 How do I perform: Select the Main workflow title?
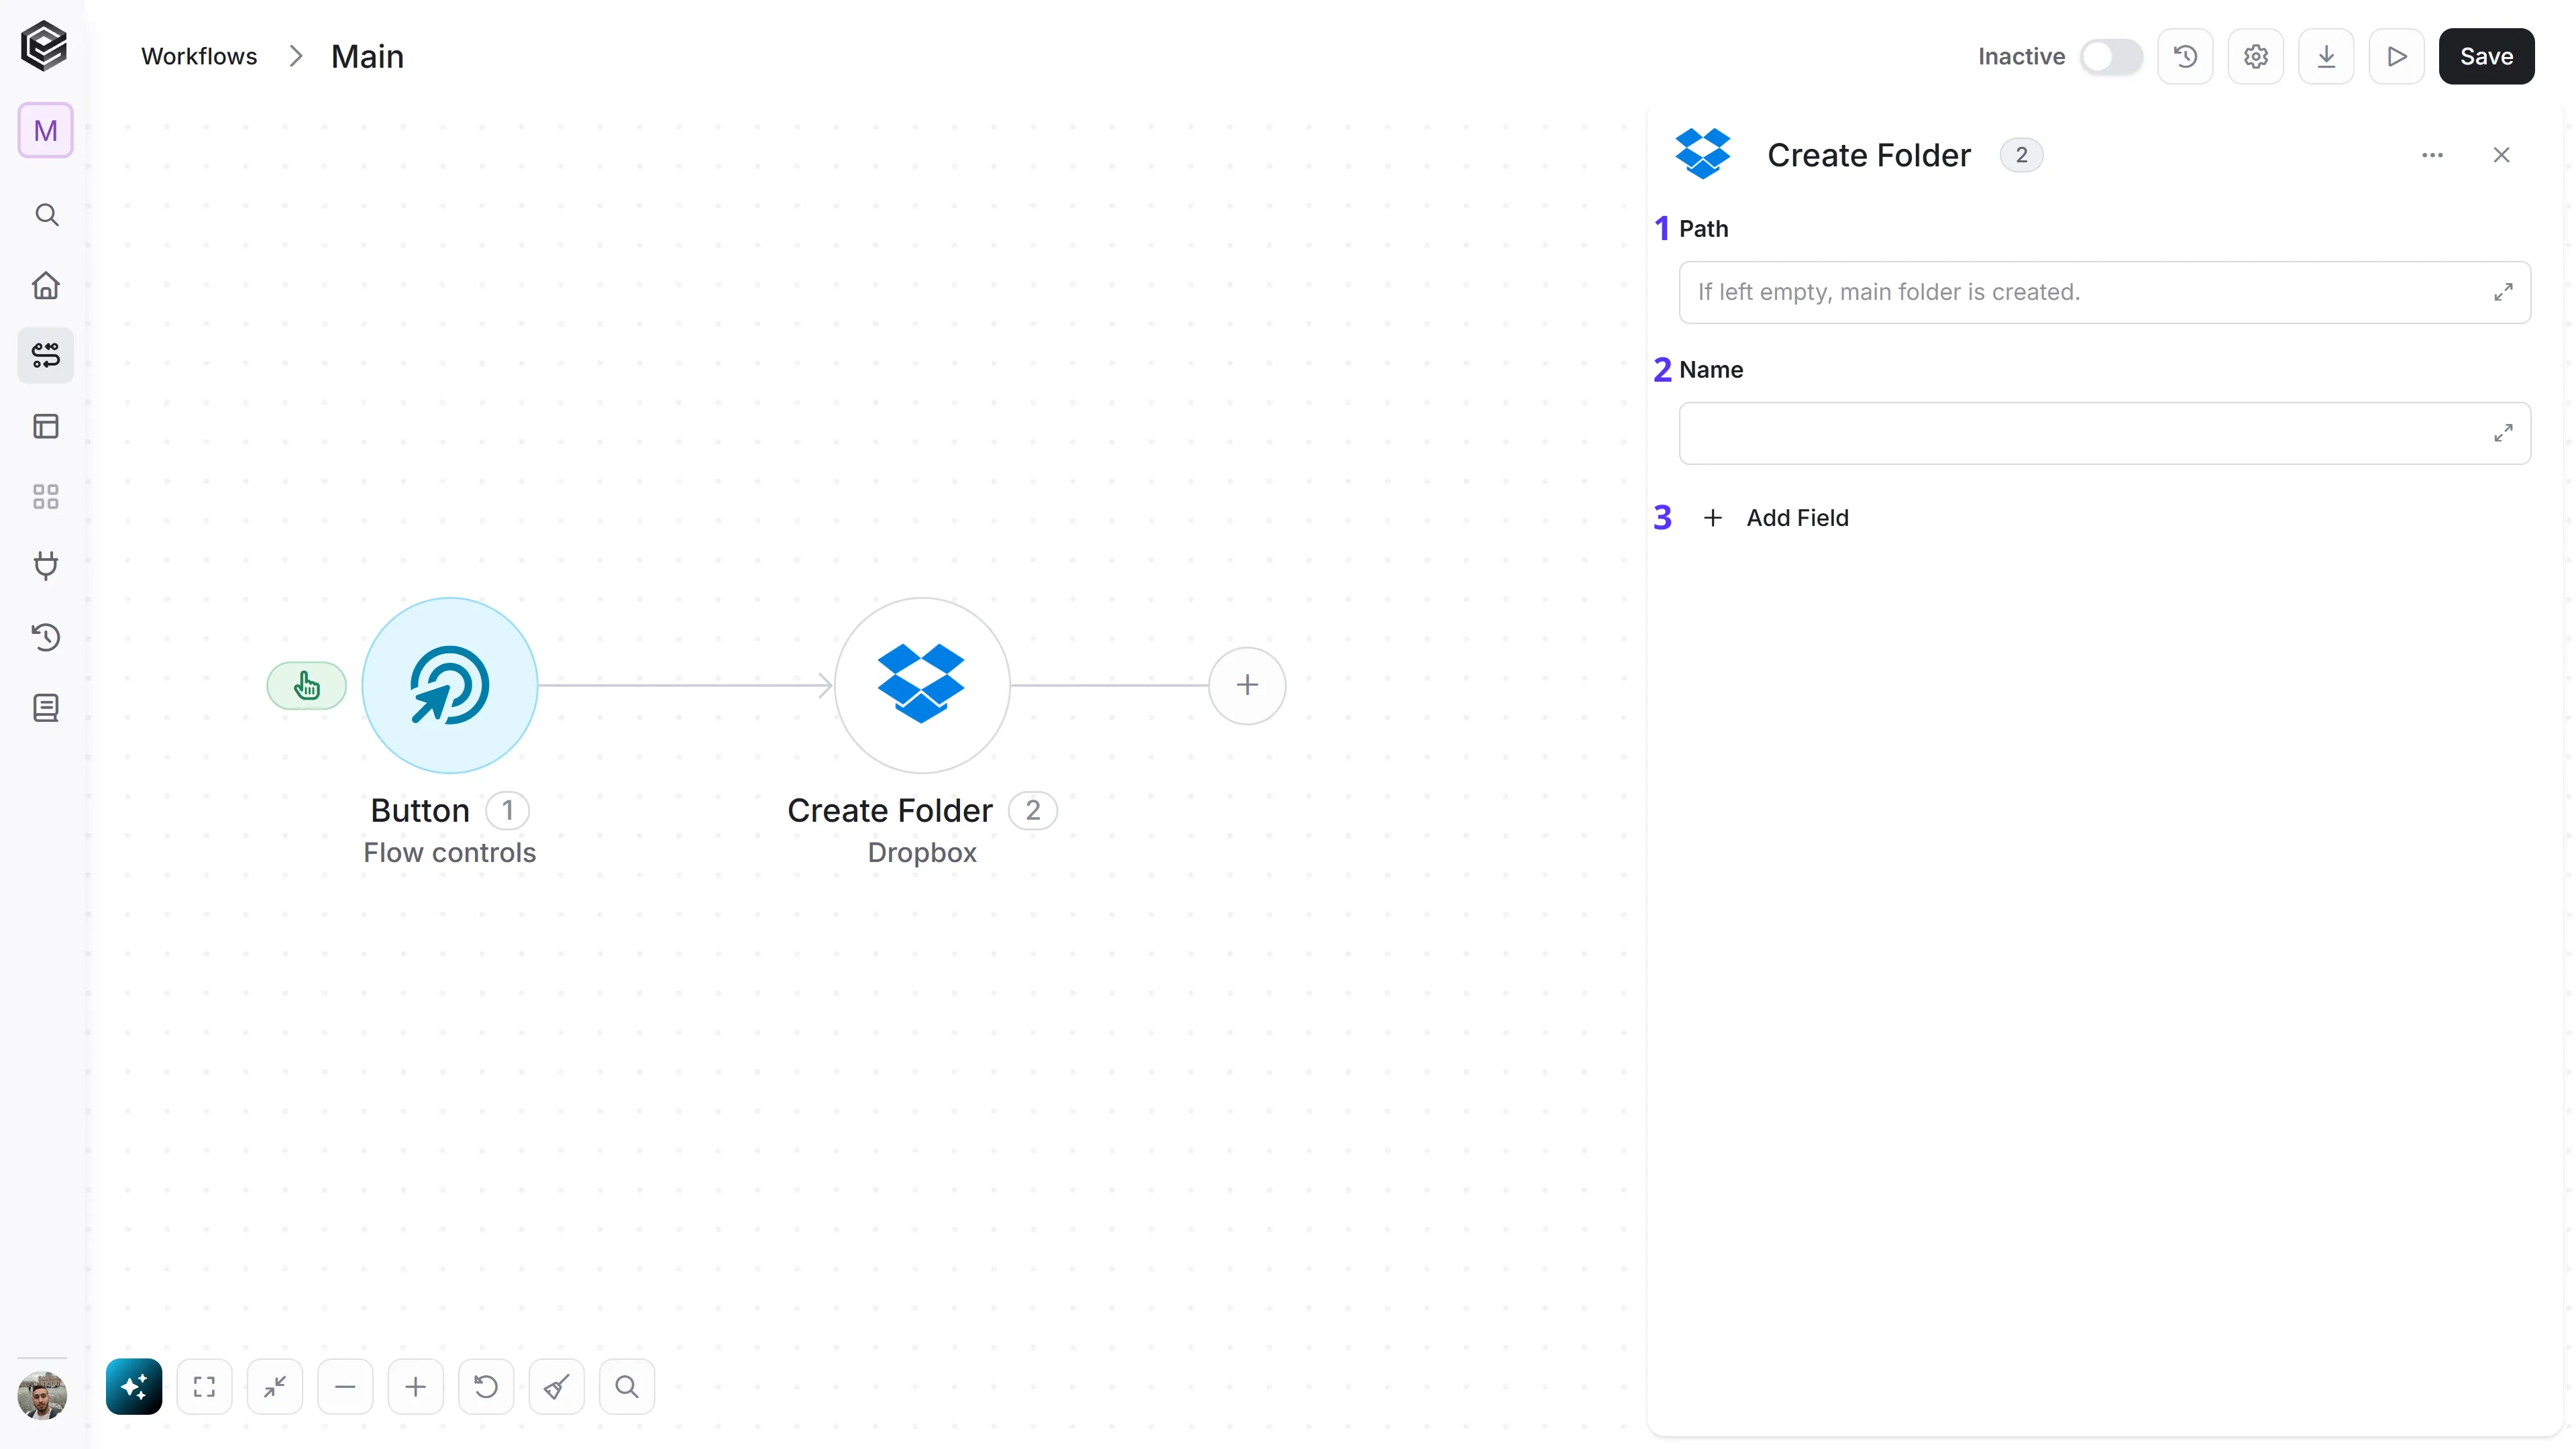pos(367,56)
